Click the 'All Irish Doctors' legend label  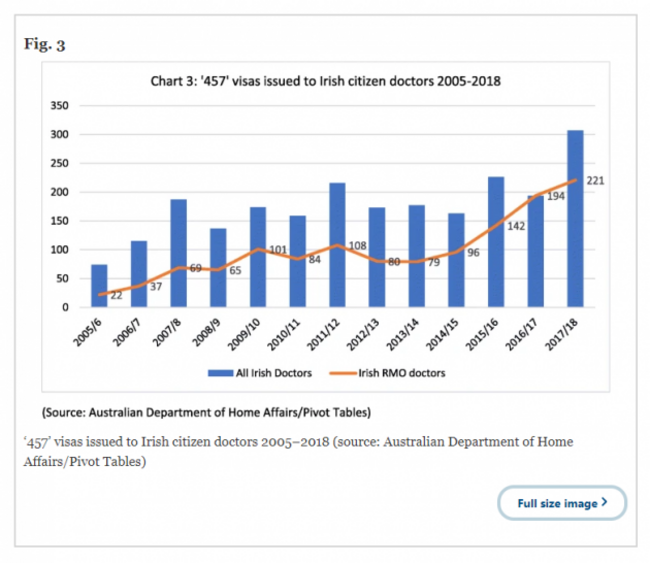tap(274, 373)
